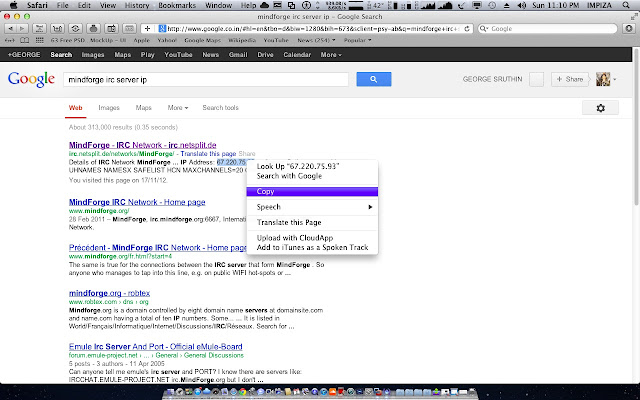Click the volume speaker menu bar icon
The height and width of the screenshot is (400, 640).
tap(522, 5)
